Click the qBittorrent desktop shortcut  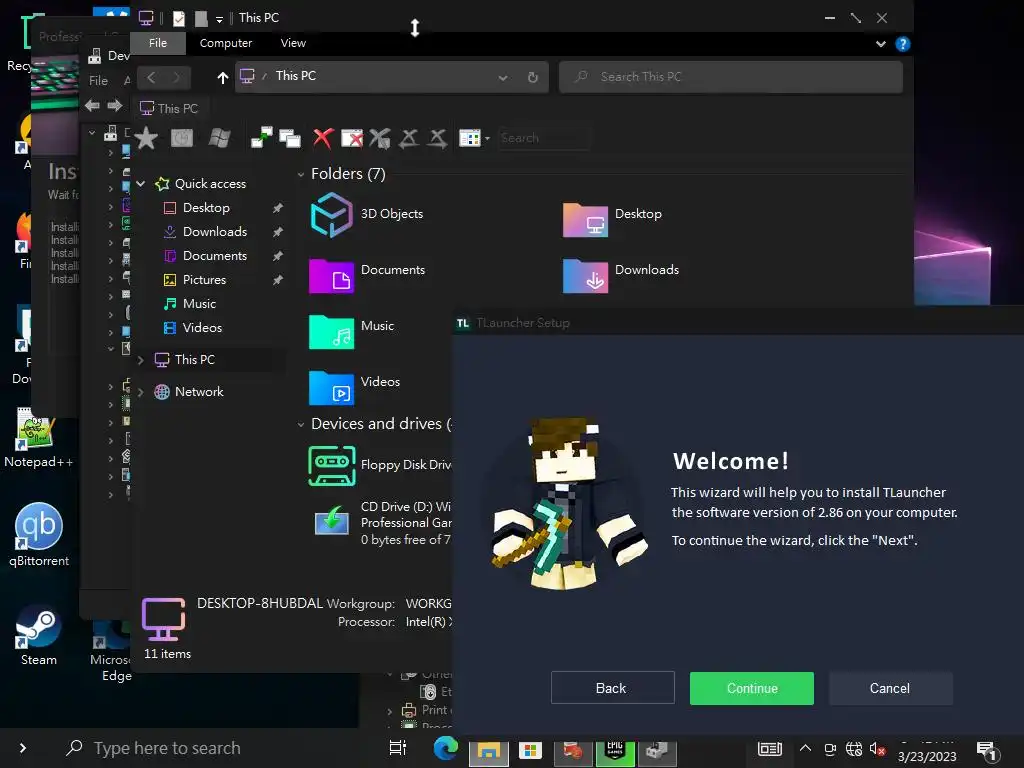click(x=39, y=536)
